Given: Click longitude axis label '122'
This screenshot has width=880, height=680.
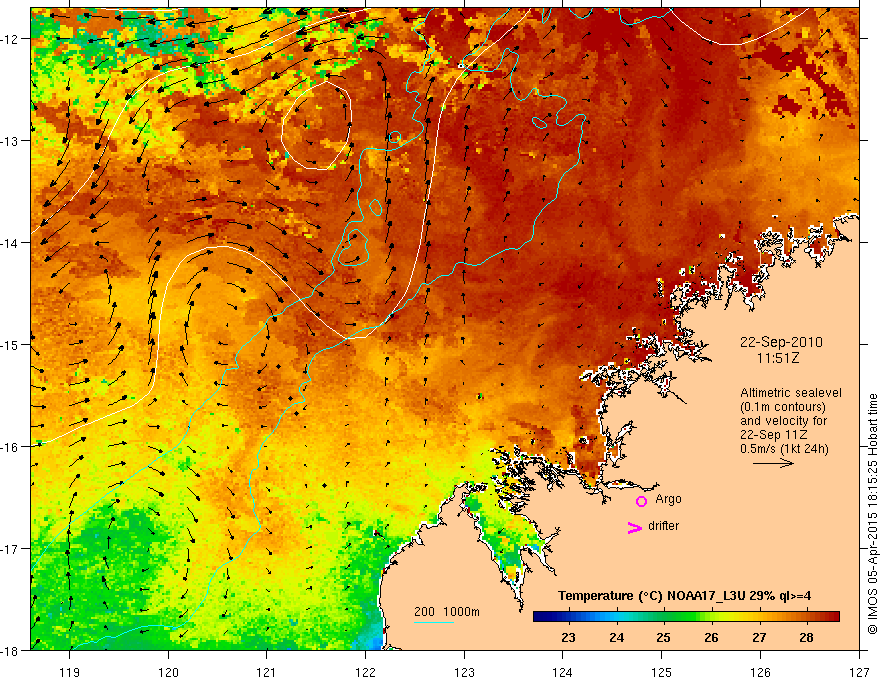Looking at the screenshot, I should point(365,672).
